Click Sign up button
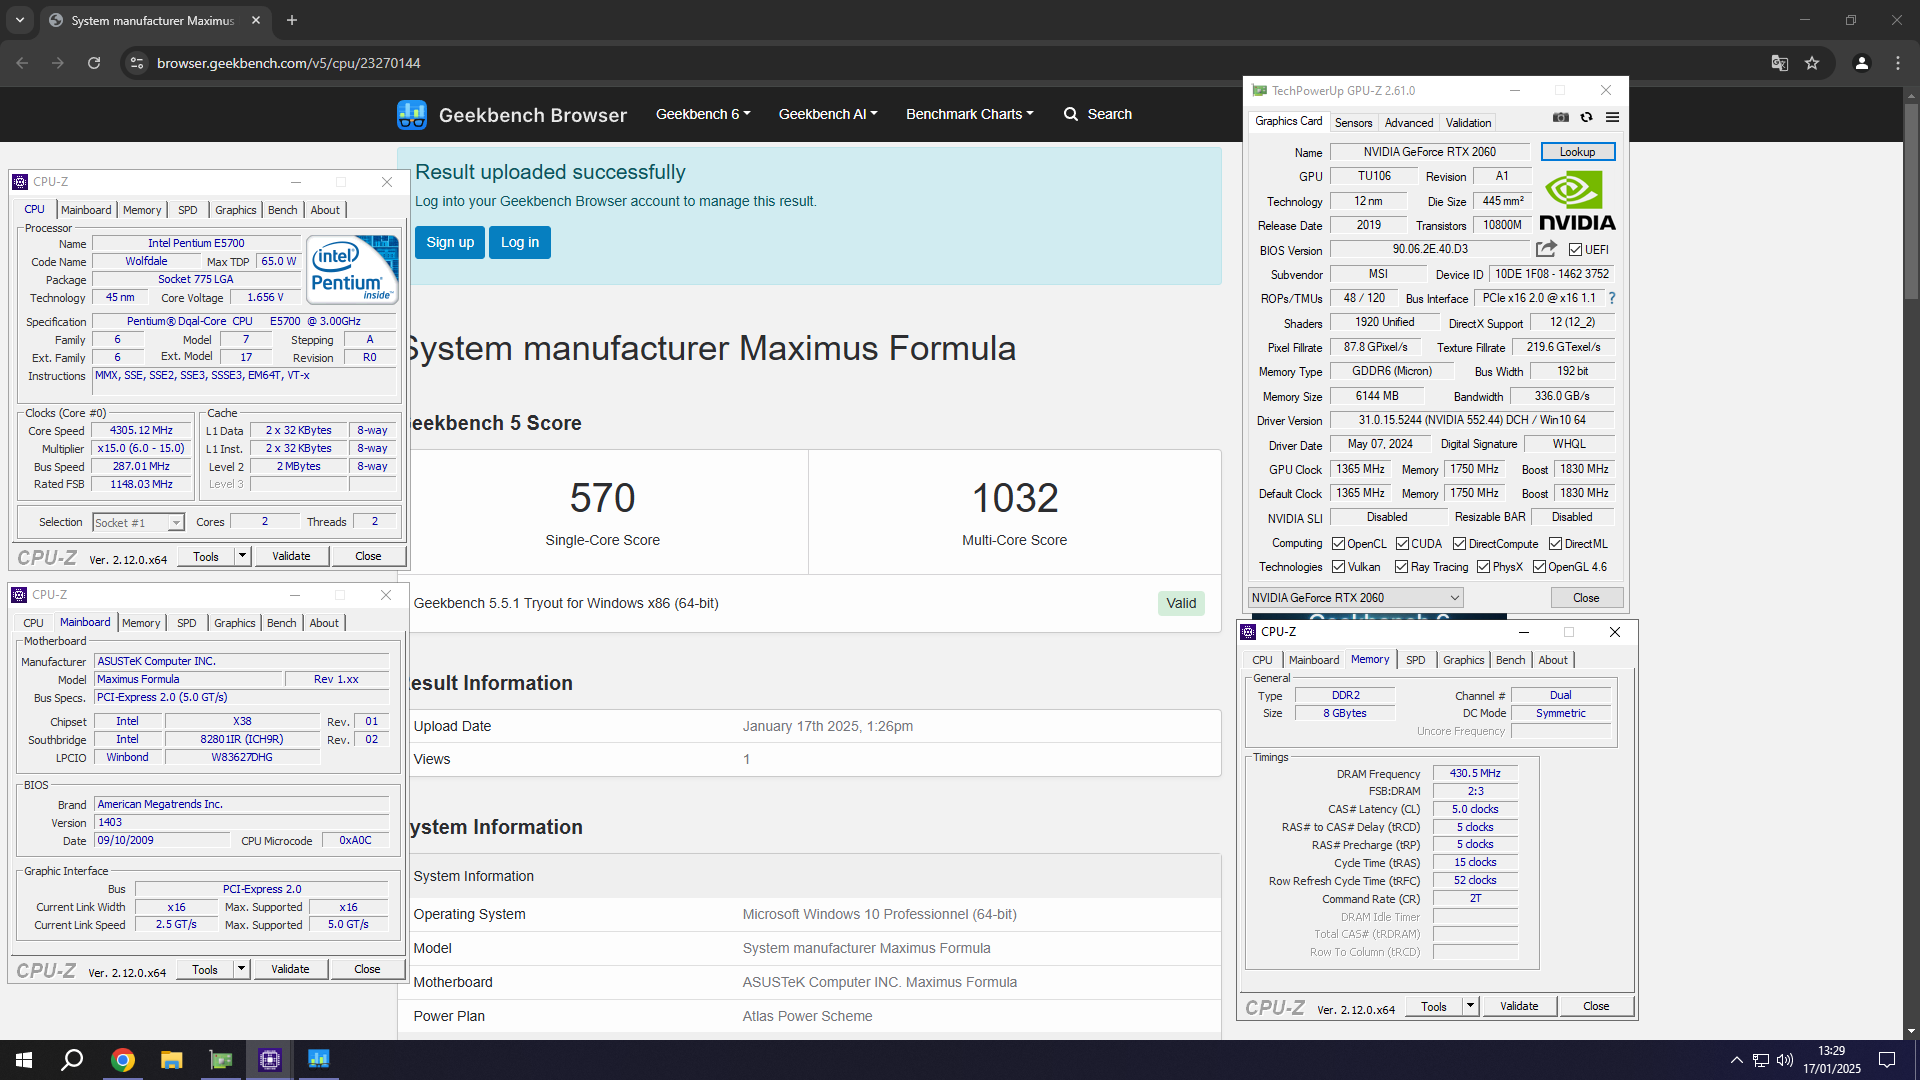1920x1080 pixels. tap(450, 242)
